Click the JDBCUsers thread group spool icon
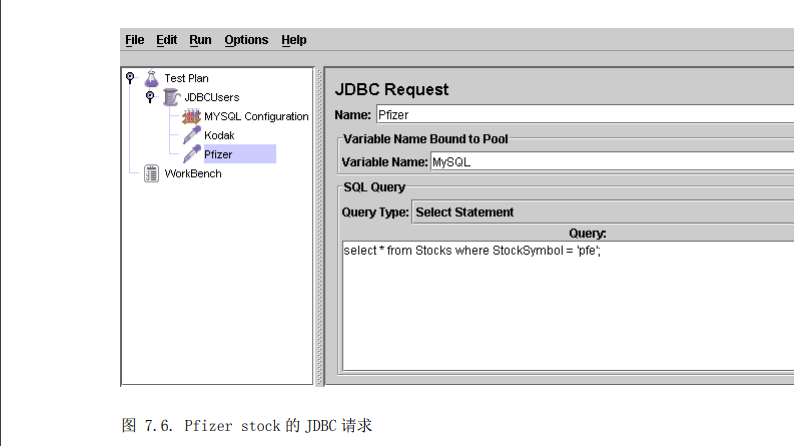The height and width of the screenshot is (446, 794). pos(172,97)
